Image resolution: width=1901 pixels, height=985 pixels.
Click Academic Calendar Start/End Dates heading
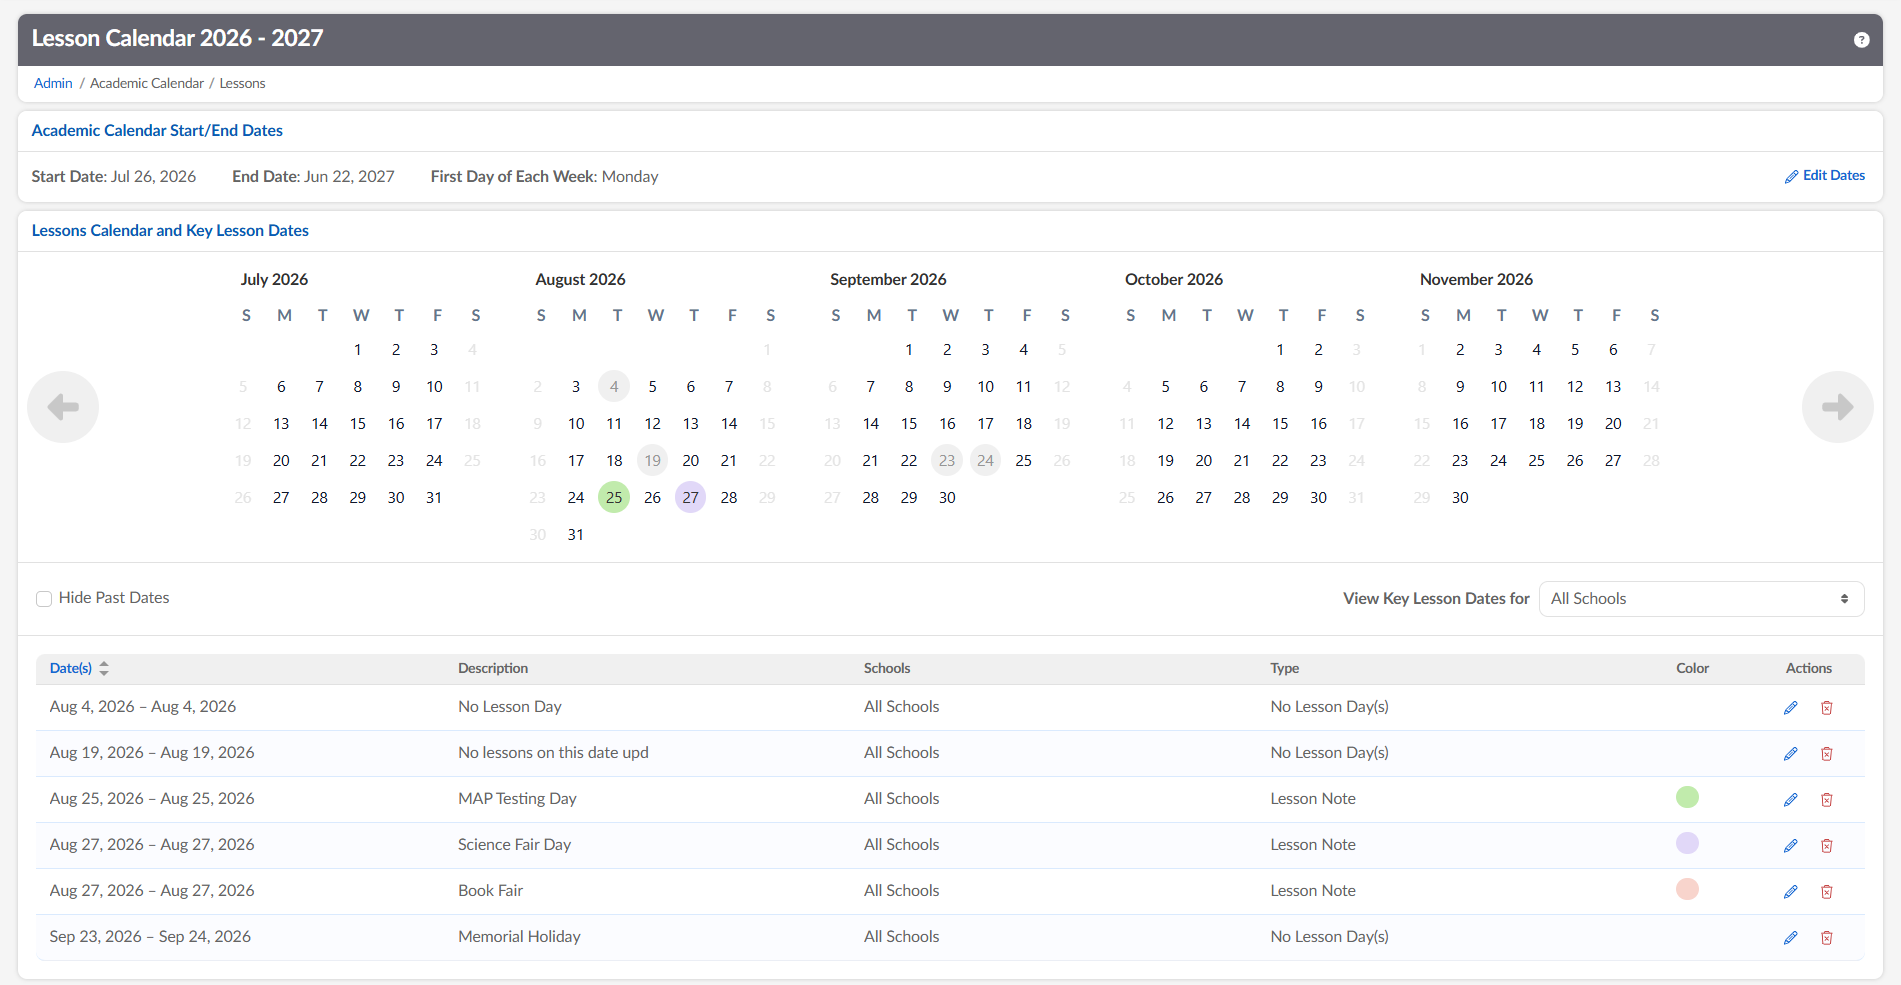coord(157,130)
